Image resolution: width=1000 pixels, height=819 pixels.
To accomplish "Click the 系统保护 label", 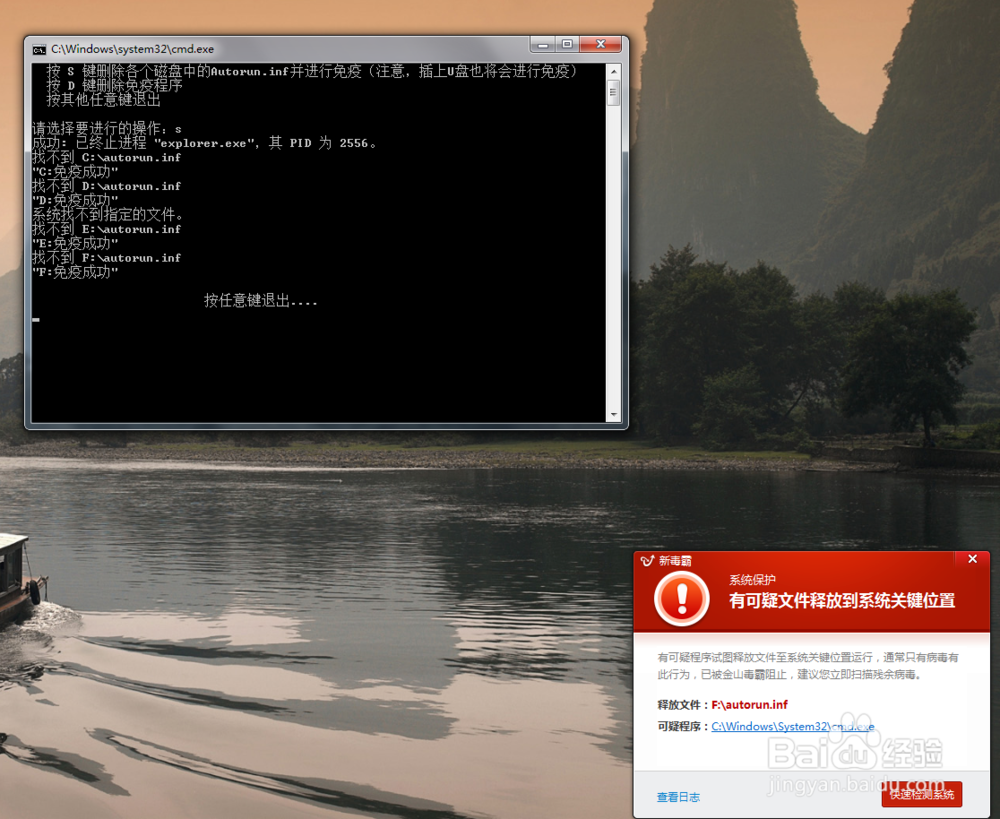I will (x=752, y=580).
